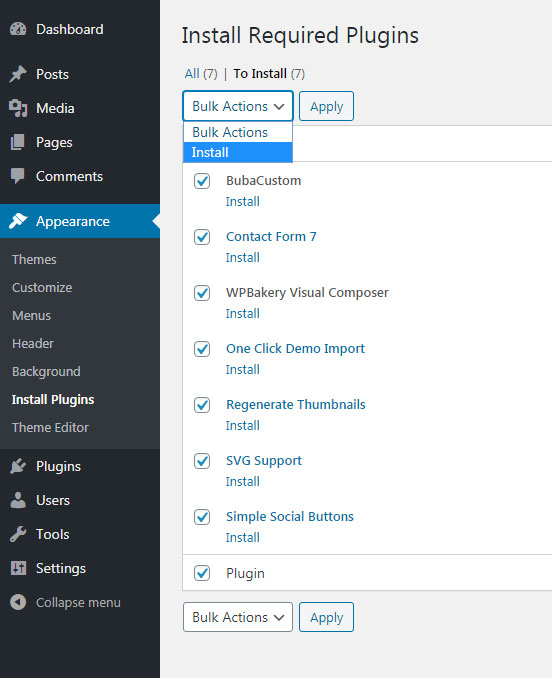Click the Tools wrench icon
Viewport: 552px width, 678px height.
pos(18,534)
